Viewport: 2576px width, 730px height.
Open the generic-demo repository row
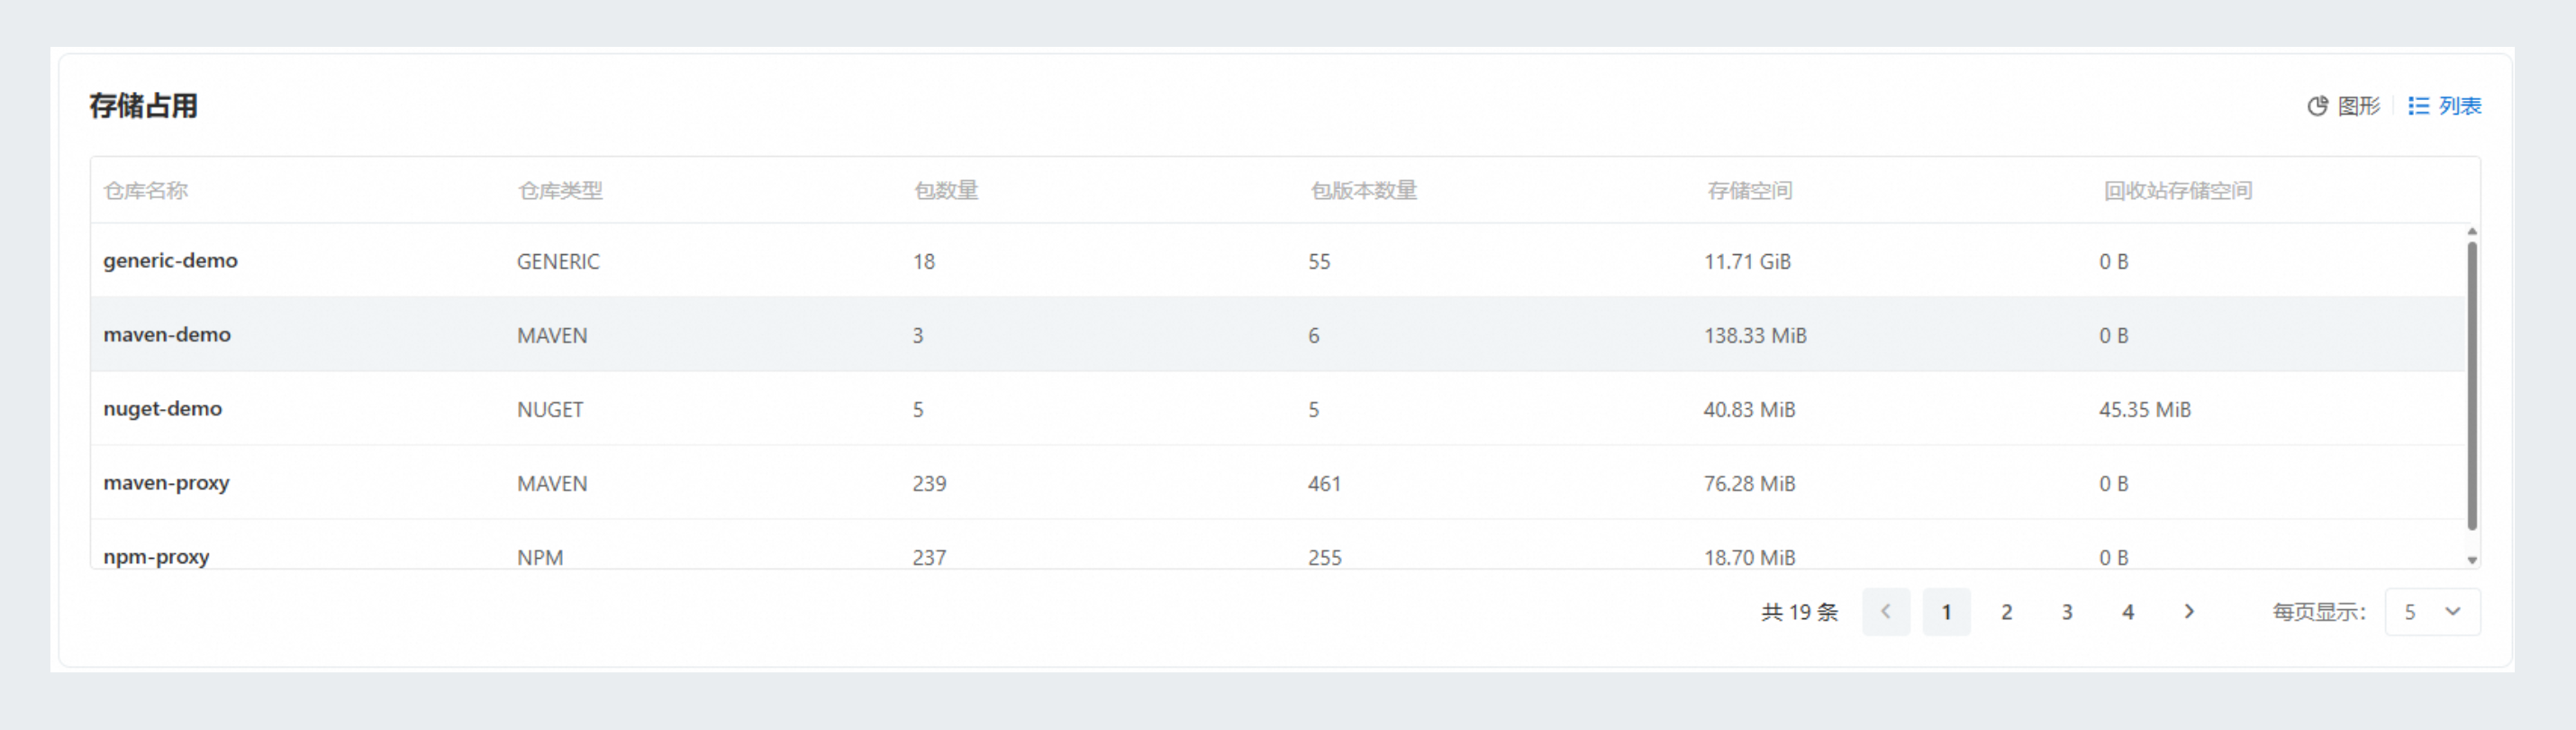(x=170, y=261)
